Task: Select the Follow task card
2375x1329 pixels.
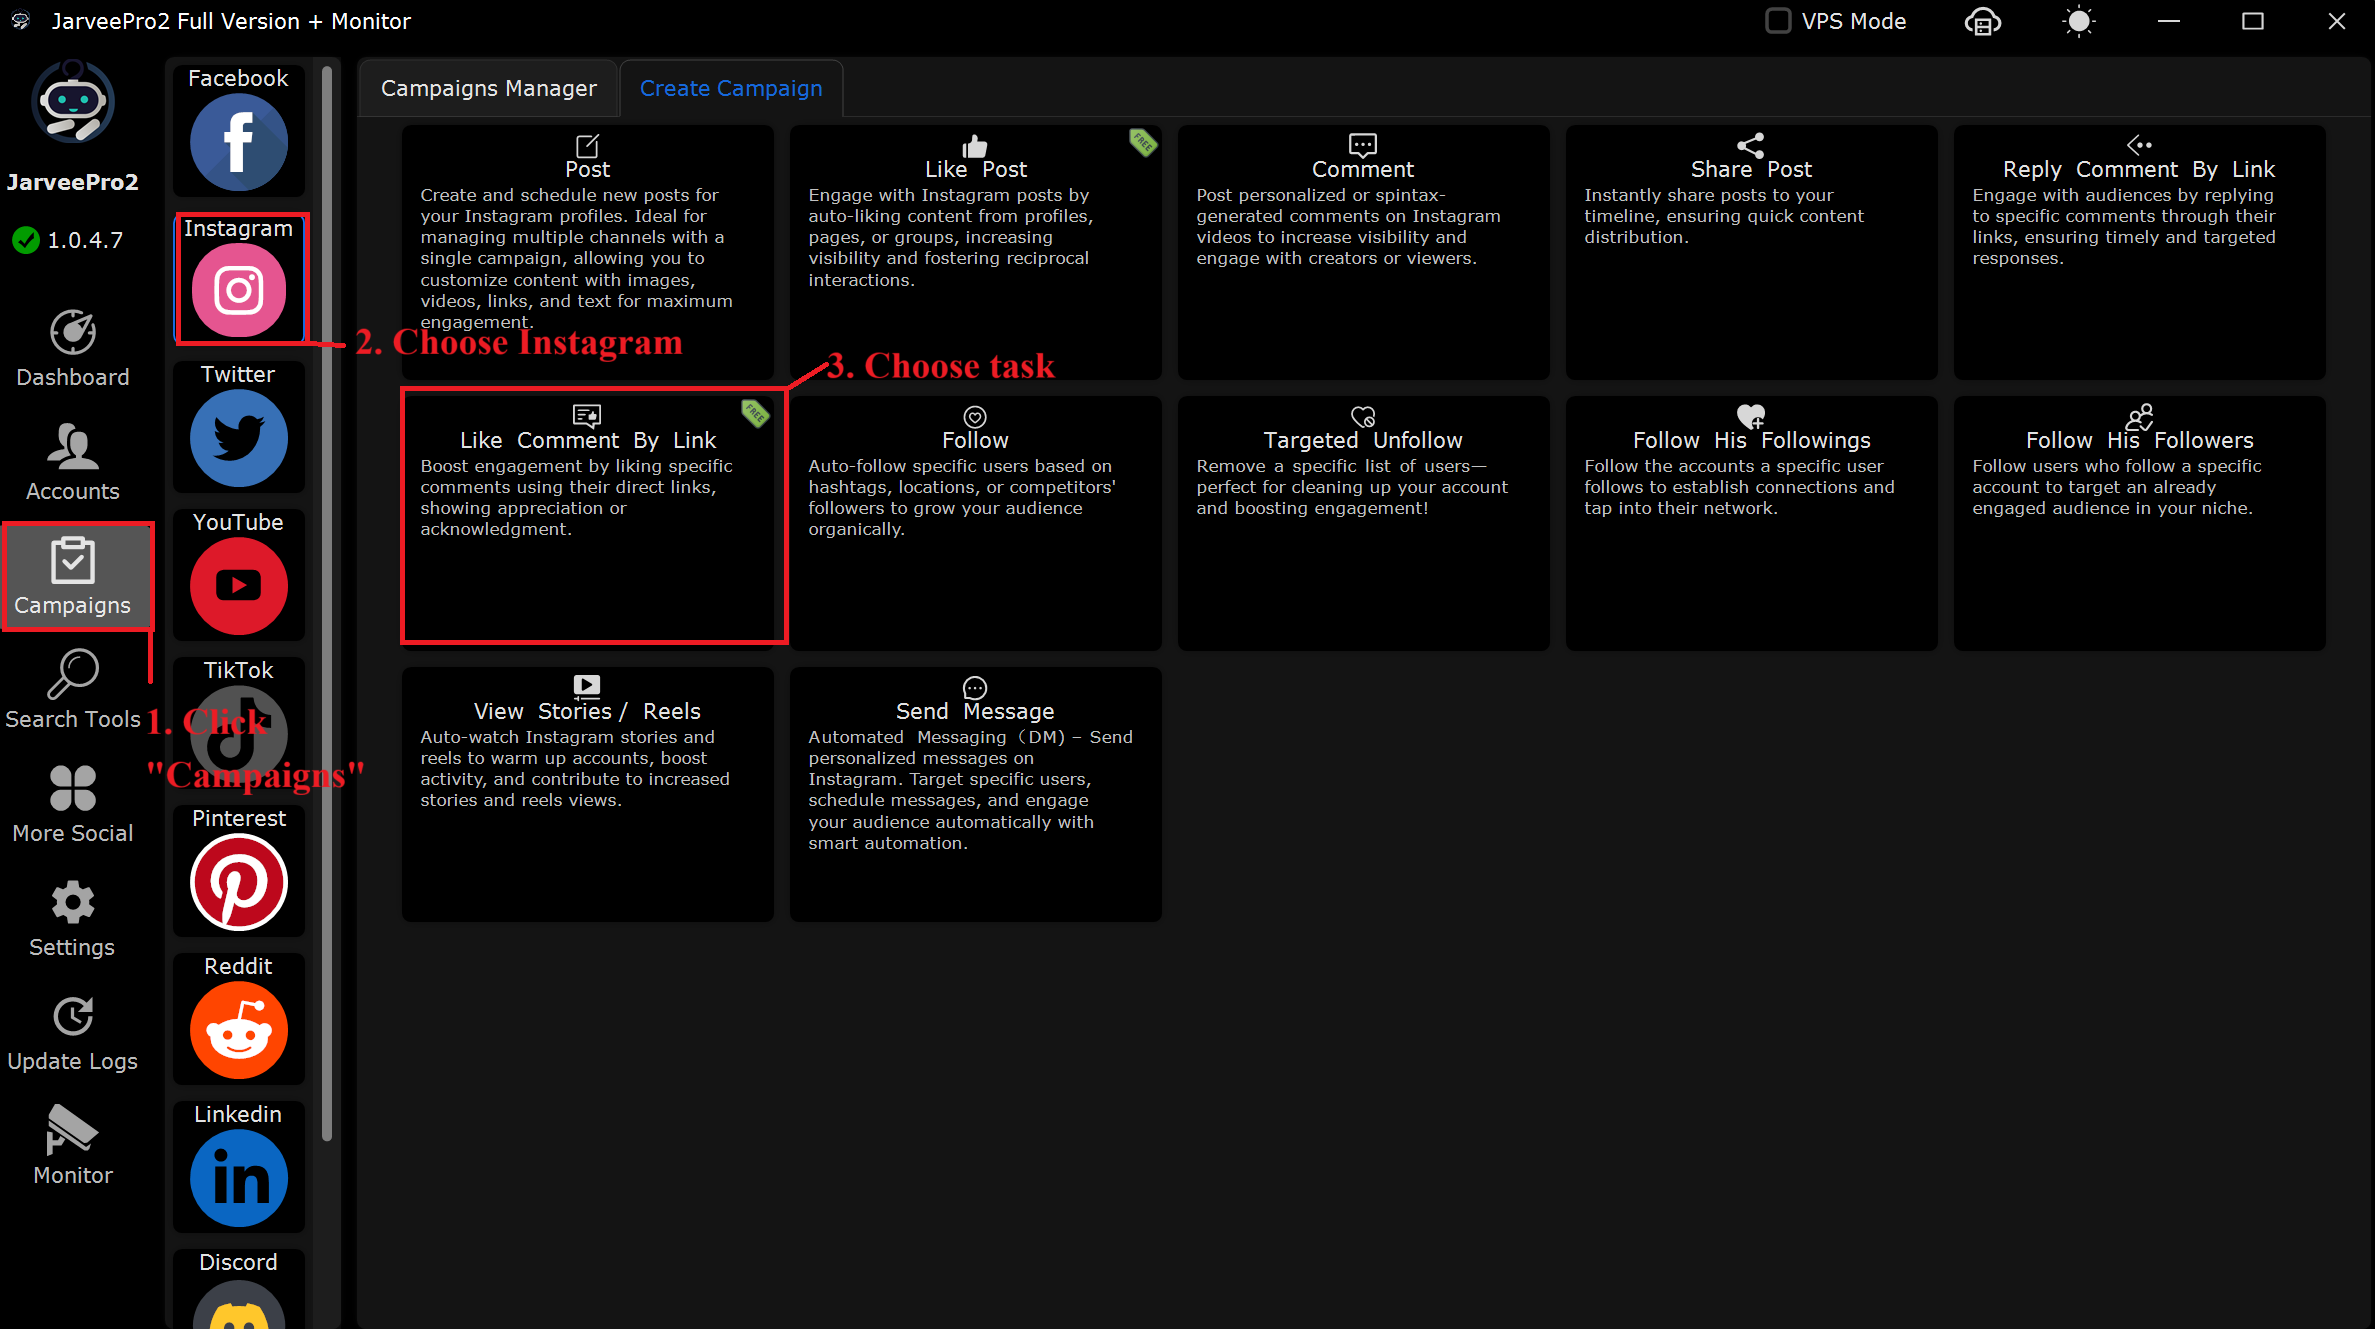Action: [976, 523]
